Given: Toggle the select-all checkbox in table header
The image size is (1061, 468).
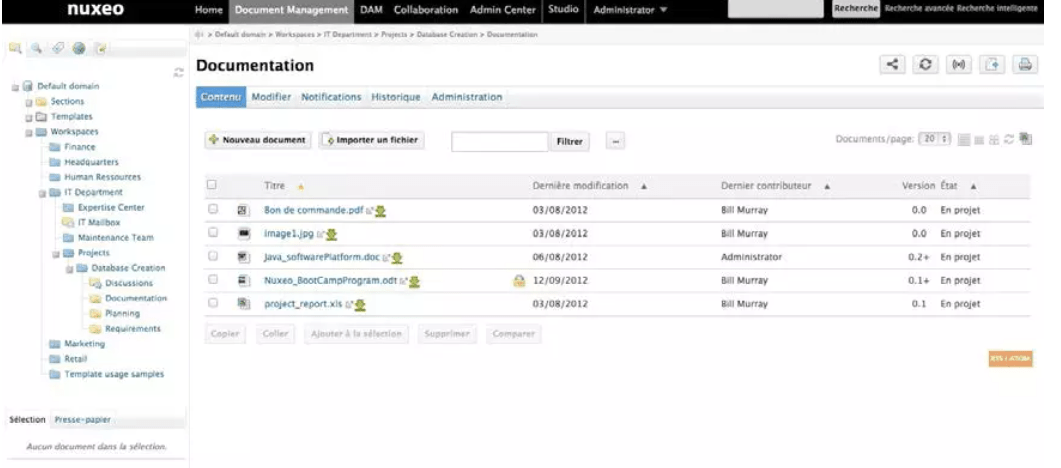Looking at the screenshot, I should coord(211,185).
